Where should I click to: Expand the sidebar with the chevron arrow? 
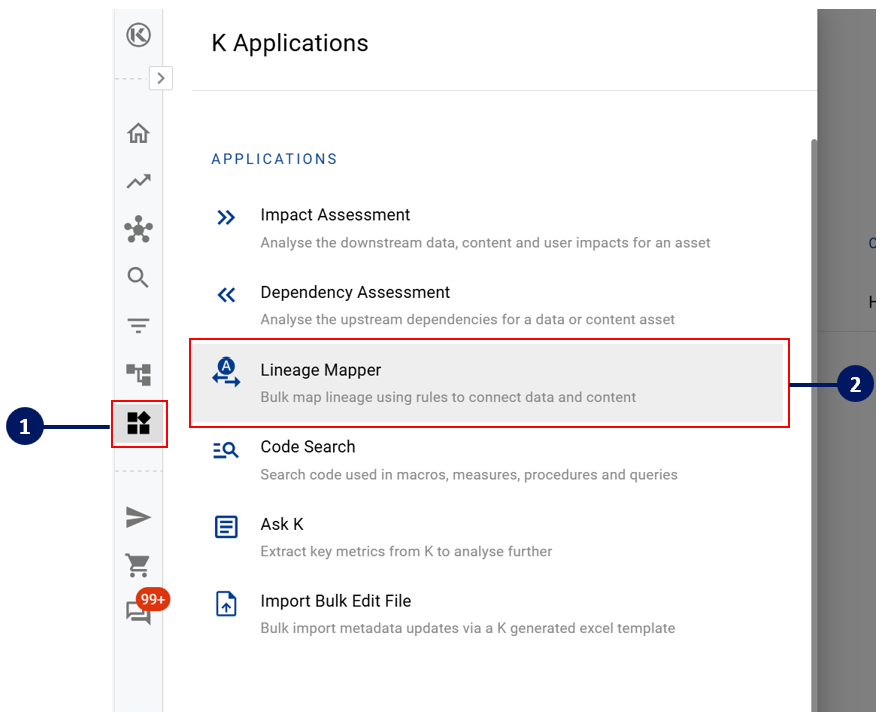pos(161,78)
